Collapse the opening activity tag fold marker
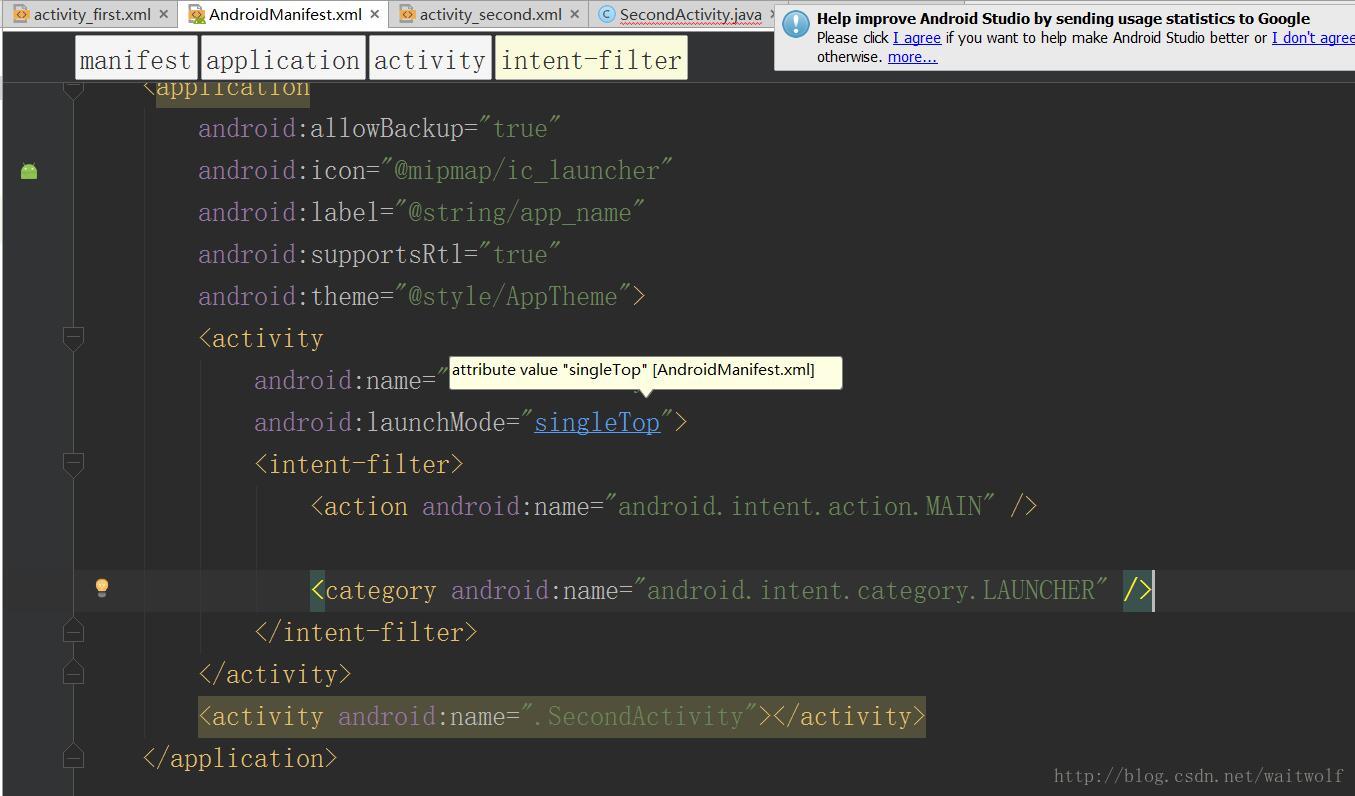This screenshot has height=796, width=1355. (73, 339)
